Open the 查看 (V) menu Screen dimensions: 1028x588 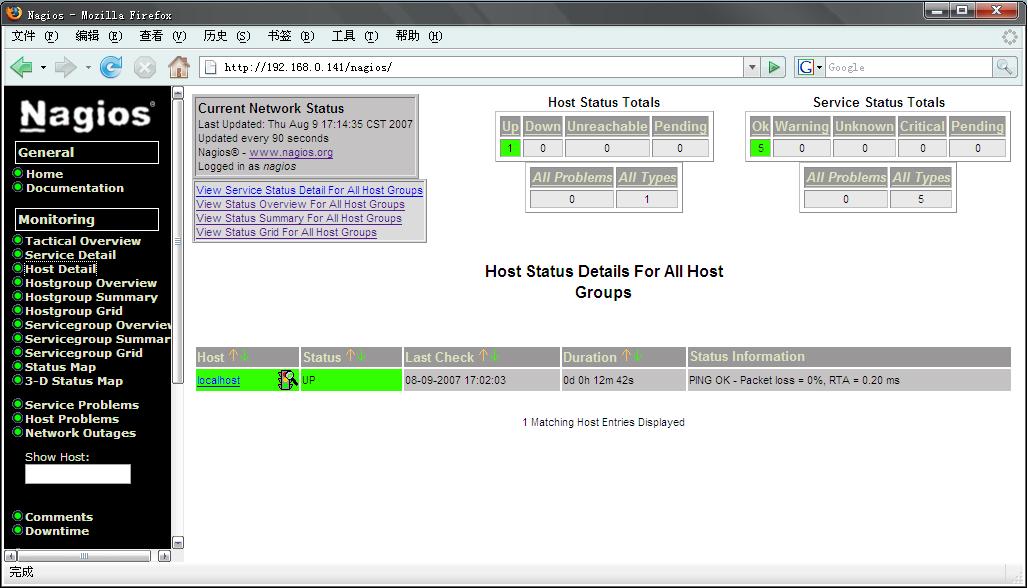coord(163,36)
